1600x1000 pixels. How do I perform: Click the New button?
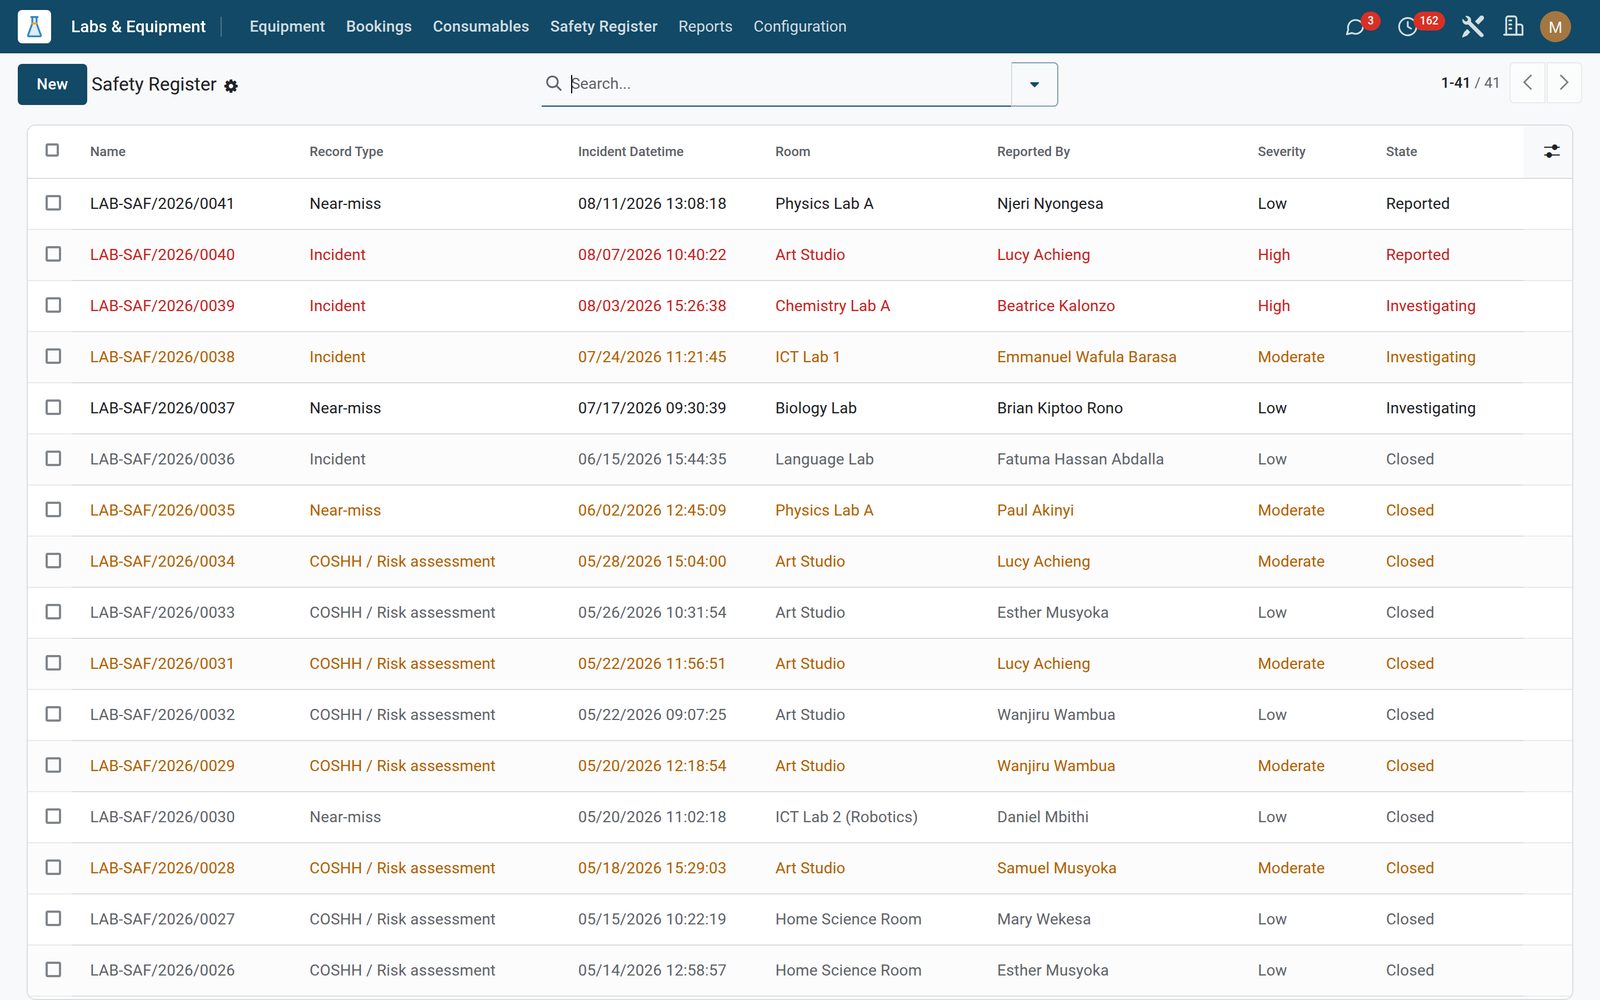pos(52,84)
